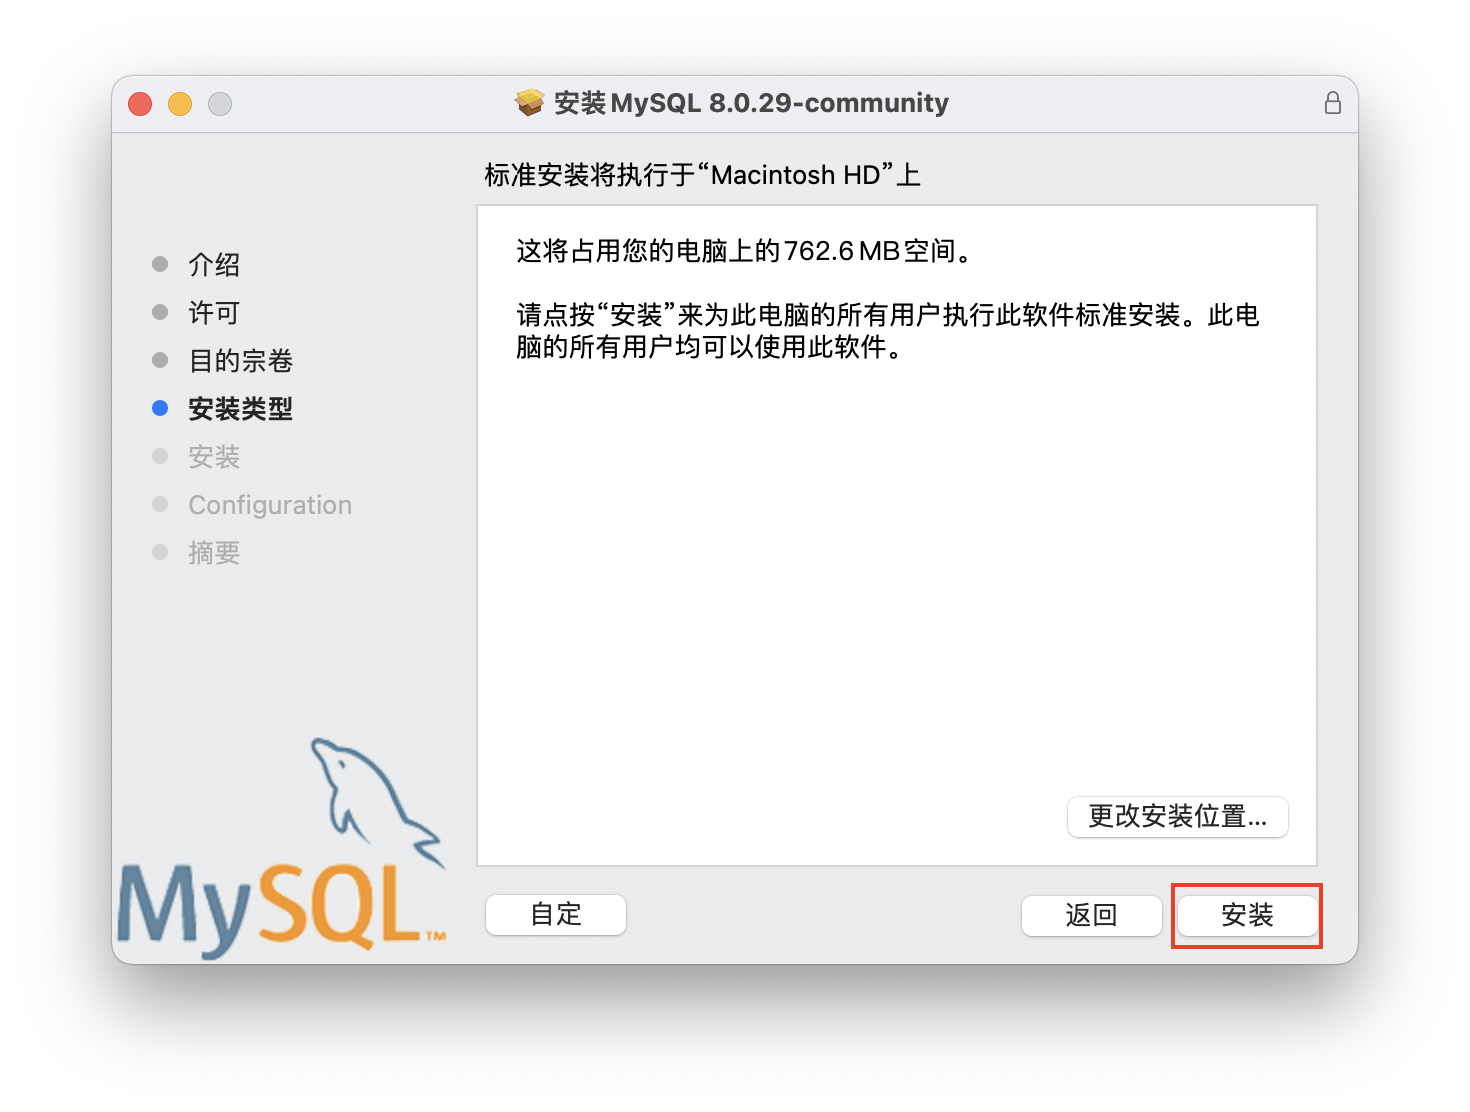The height and width of the screenshot is (1112, 1470).
Task: Click 更改安装位置... to change install location
Action: [1178, 817]
